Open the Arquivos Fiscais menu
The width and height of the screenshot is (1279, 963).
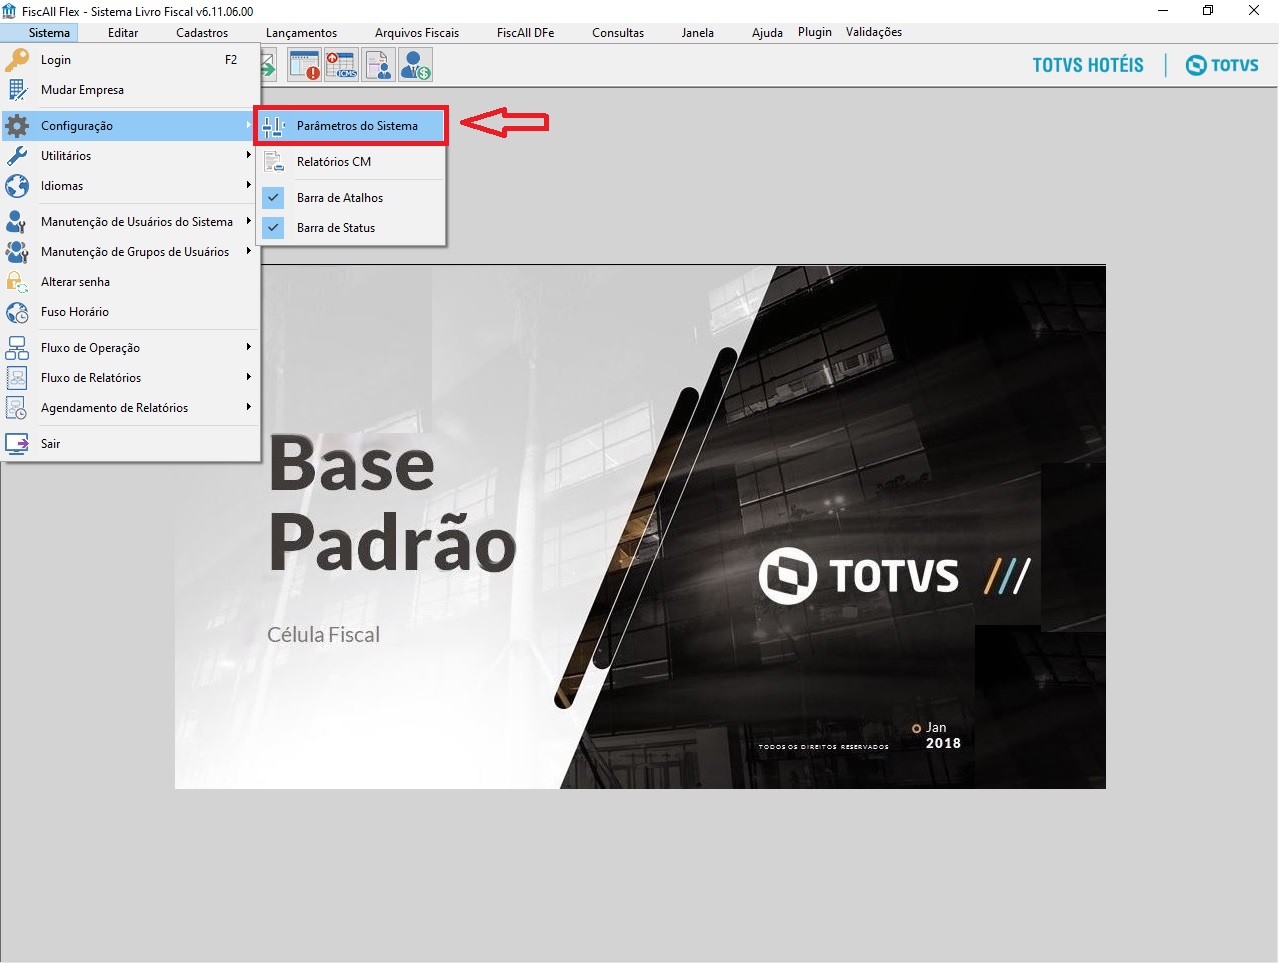[417, 33]
